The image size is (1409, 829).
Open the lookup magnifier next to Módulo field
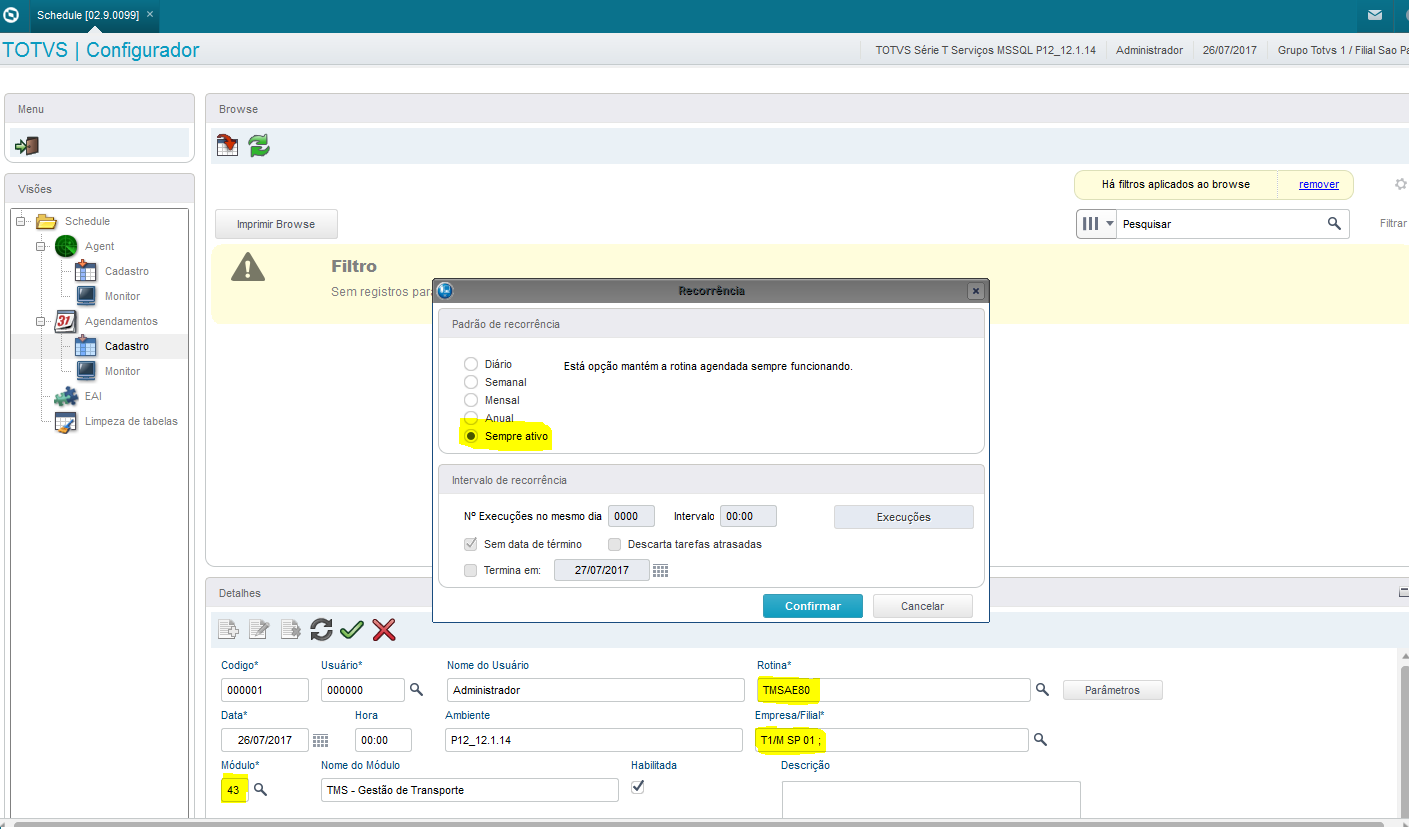[260, 790]
